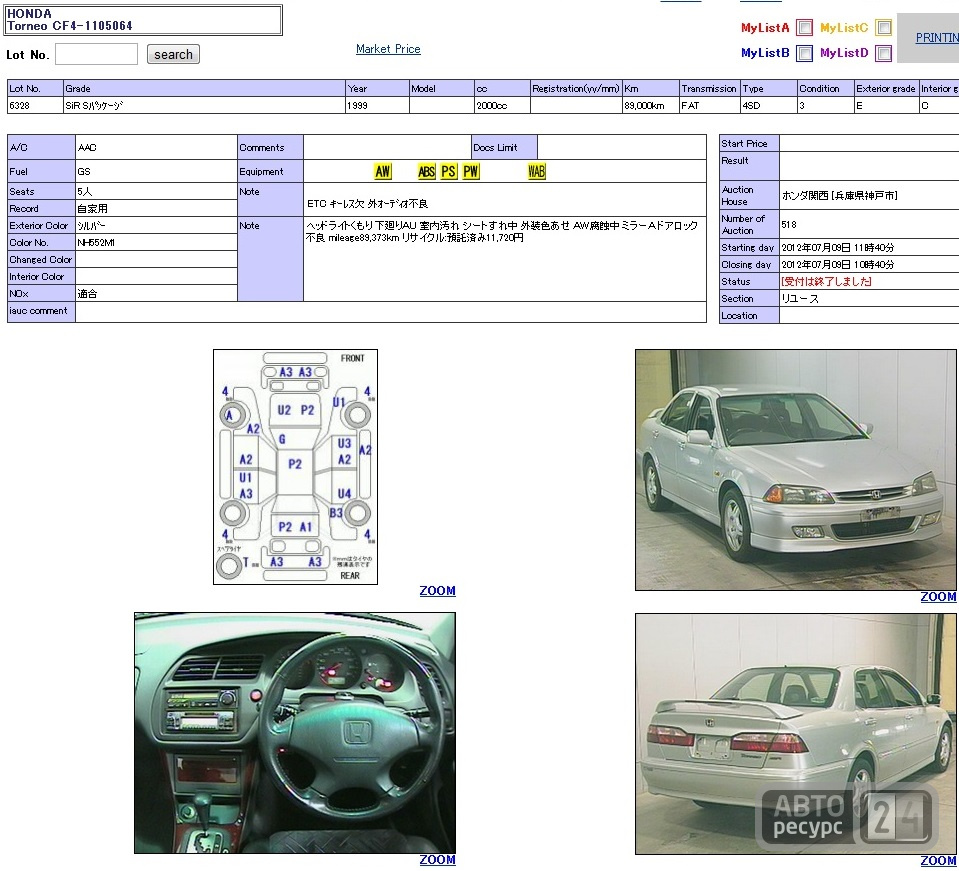Click ZOOM under the damage diagram
The width and height of the screenshot is (959, 871).
point(437,591)
